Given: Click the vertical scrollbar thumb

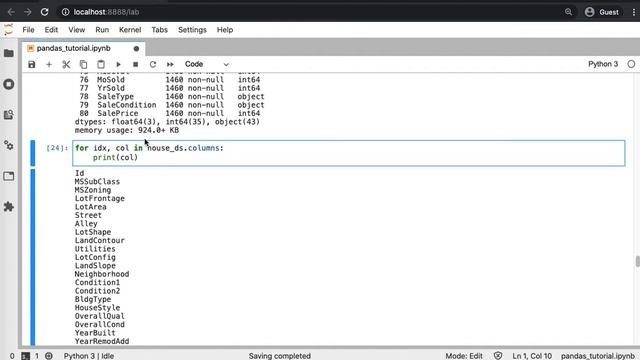Looking at the screenshot, I should pyautogui.click(x=638, y=261).
